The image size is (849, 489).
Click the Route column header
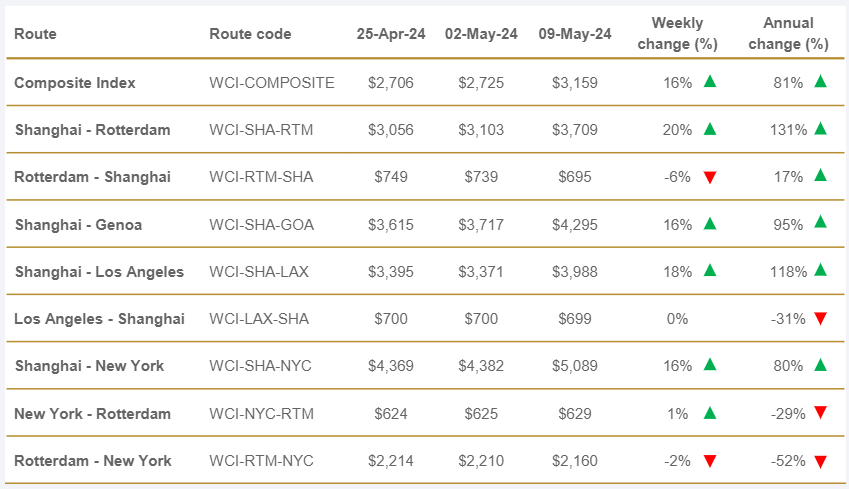click(x=36, y=34)
